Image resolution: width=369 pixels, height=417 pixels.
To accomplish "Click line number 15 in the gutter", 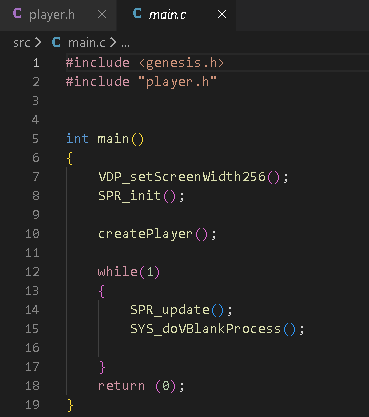I will tap(32, 329).
